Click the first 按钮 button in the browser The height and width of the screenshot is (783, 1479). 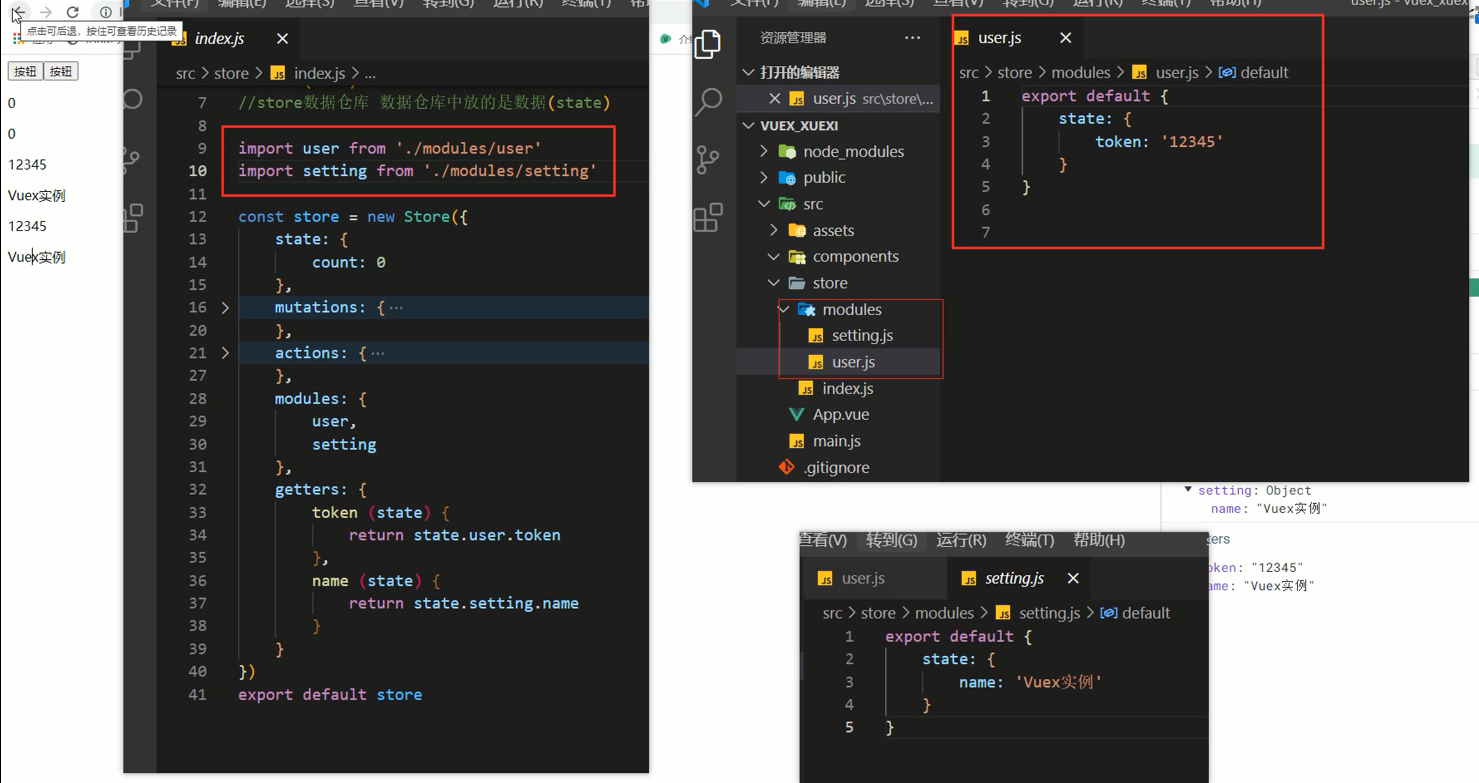25,71
